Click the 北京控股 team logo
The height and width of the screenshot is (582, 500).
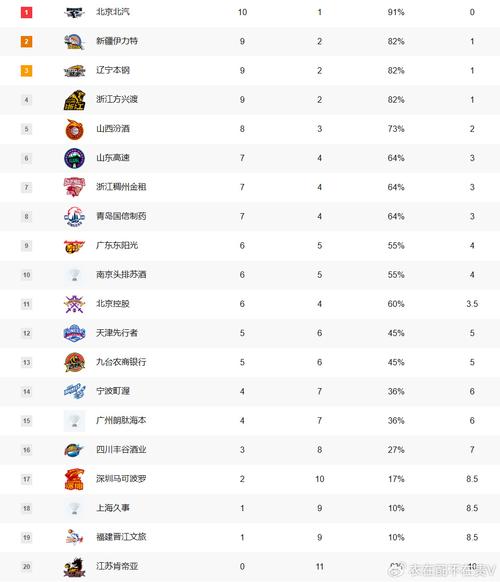[x=74, y=304]
